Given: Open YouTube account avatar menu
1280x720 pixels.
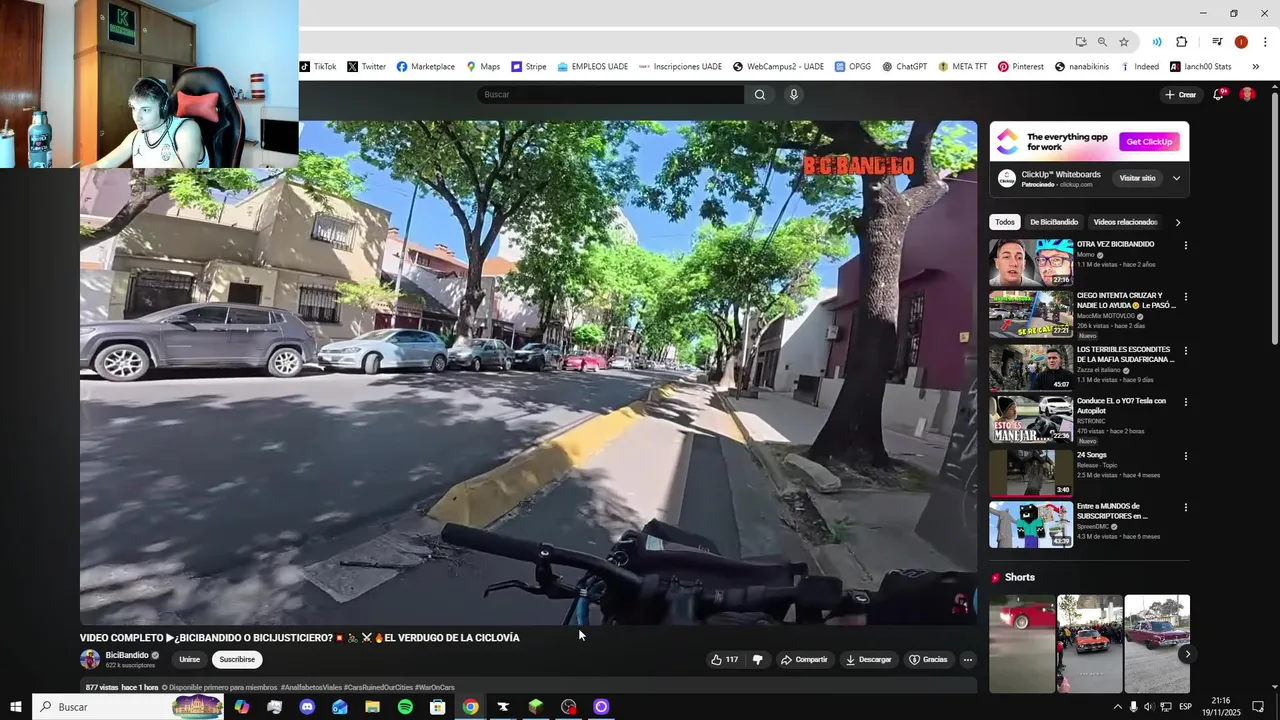Looking at the screenshot, I should [x=1247, y=94].
